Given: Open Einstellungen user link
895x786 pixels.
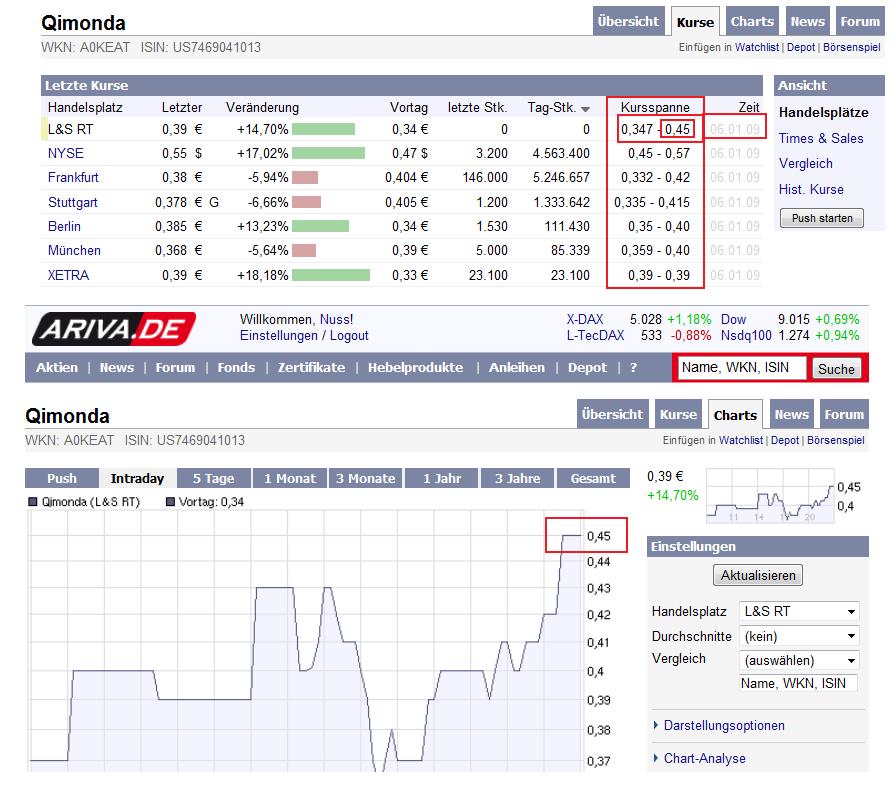Looking at the screenshot, I should [x=279, y=336].
